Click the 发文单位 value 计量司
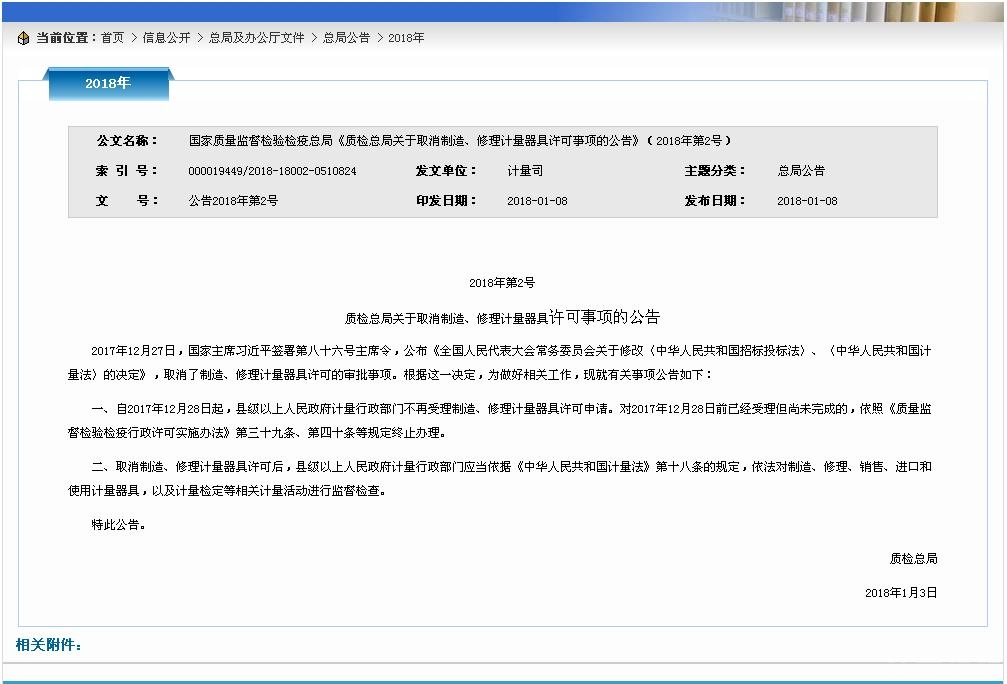Screen dimensions: 1007x684 tap(524, 171)
